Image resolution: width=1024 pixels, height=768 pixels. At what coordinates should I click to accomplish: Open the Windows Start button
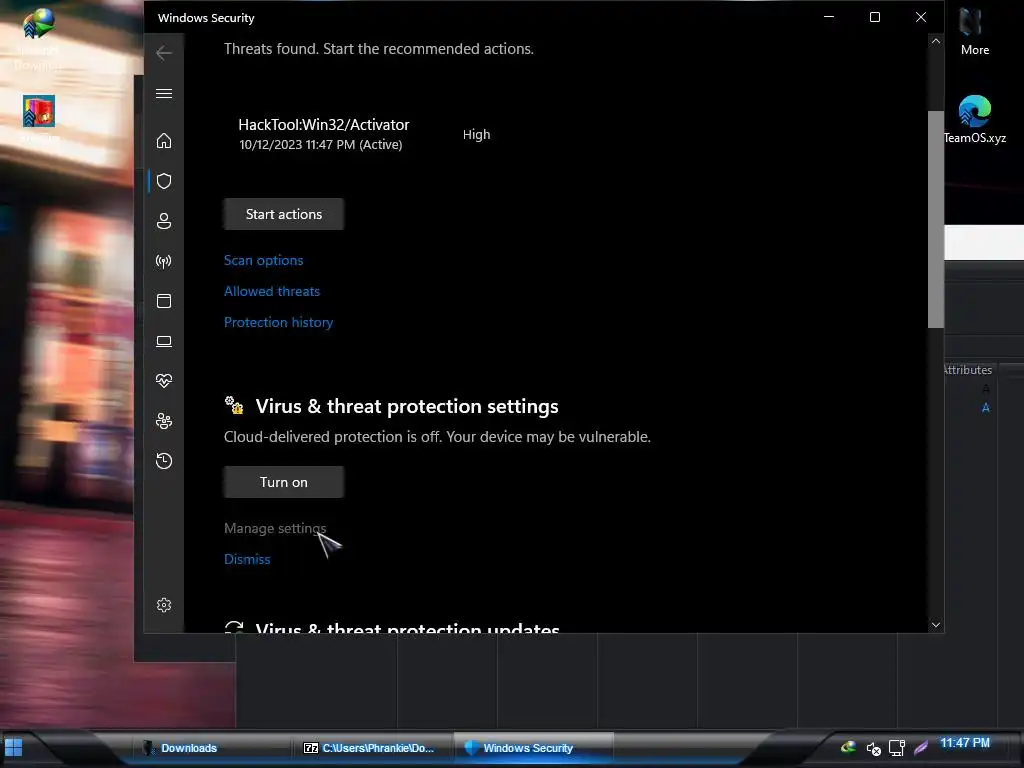coord(14,747)
